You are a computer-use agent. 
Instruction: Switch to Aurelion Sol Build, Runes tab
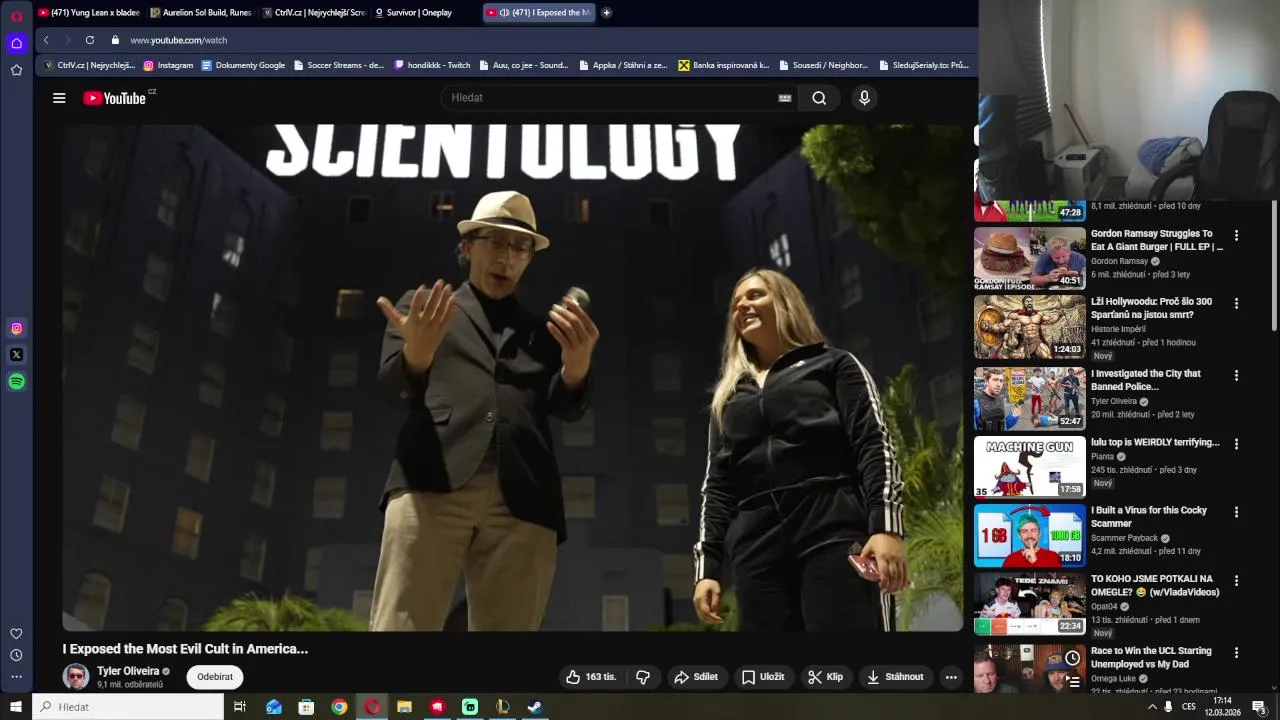click(200, 13)
